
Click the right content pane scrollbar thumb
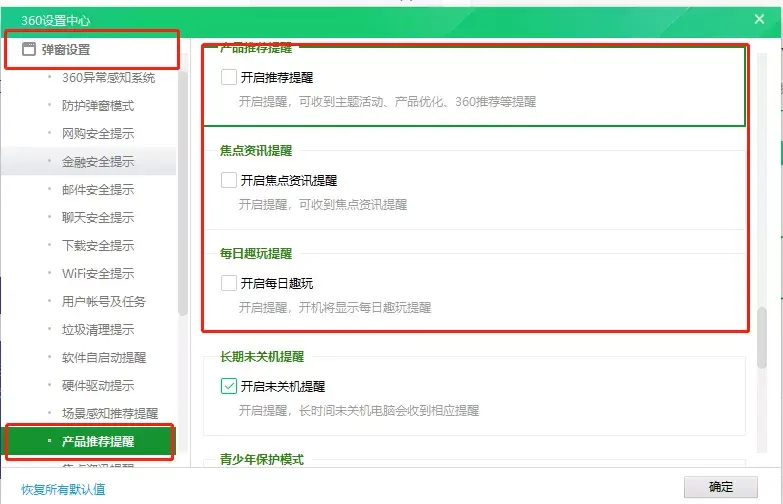[x=762, y=338]
